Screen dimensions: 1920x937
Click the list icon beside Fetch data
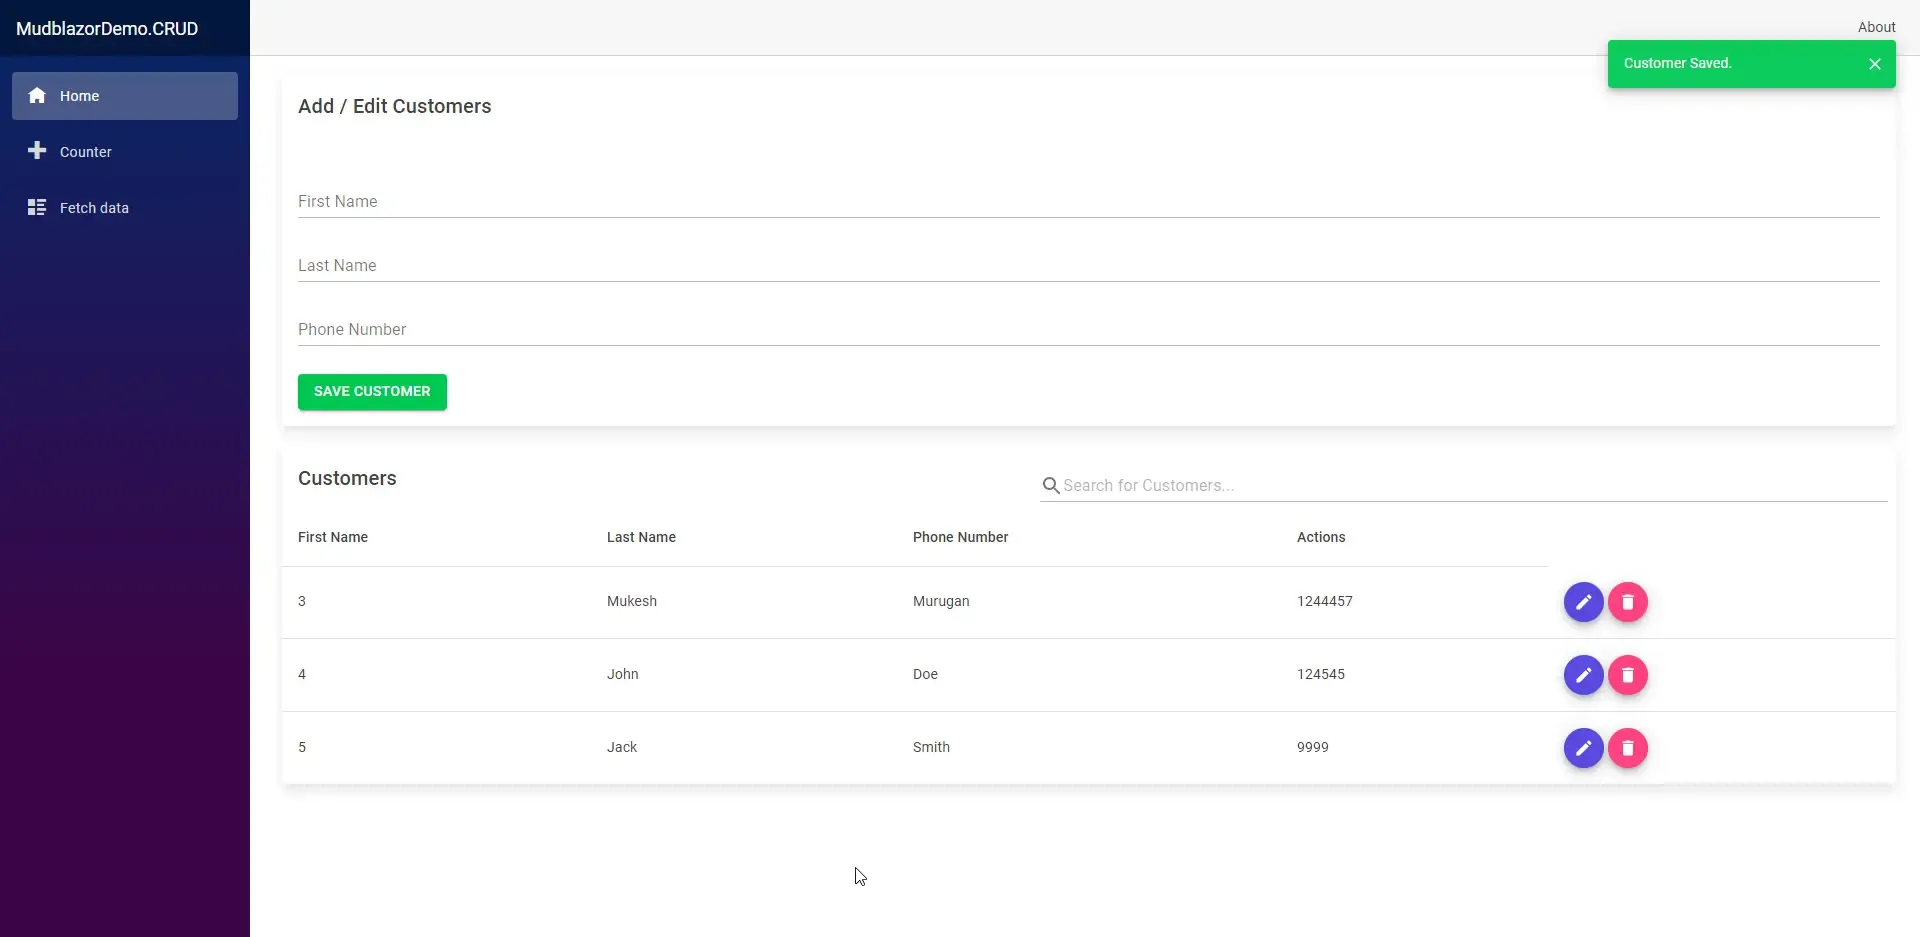tap(37, 207)
